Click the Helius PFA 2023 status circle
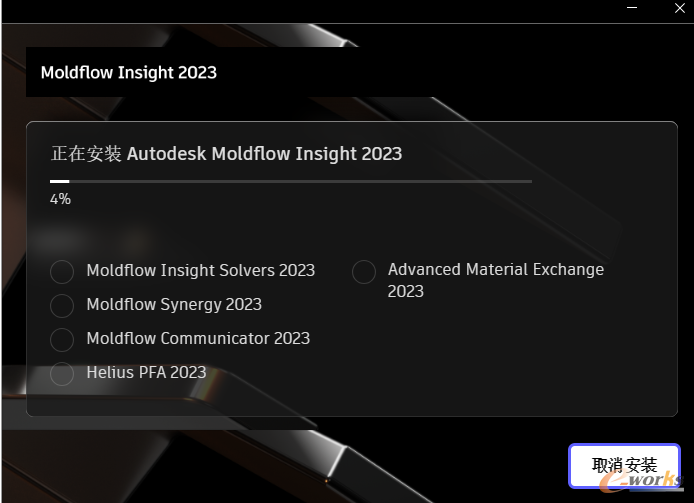The image size is (694, 503). click(62, 373)
